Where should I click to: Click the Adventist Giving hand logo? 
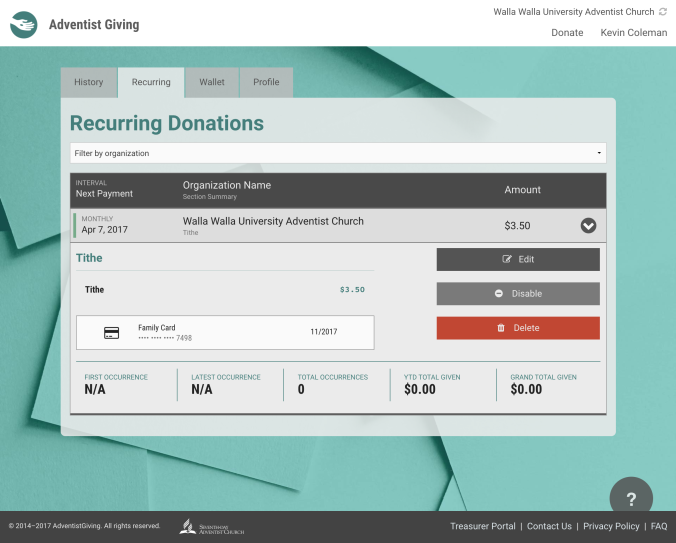[x=24, y=25]
